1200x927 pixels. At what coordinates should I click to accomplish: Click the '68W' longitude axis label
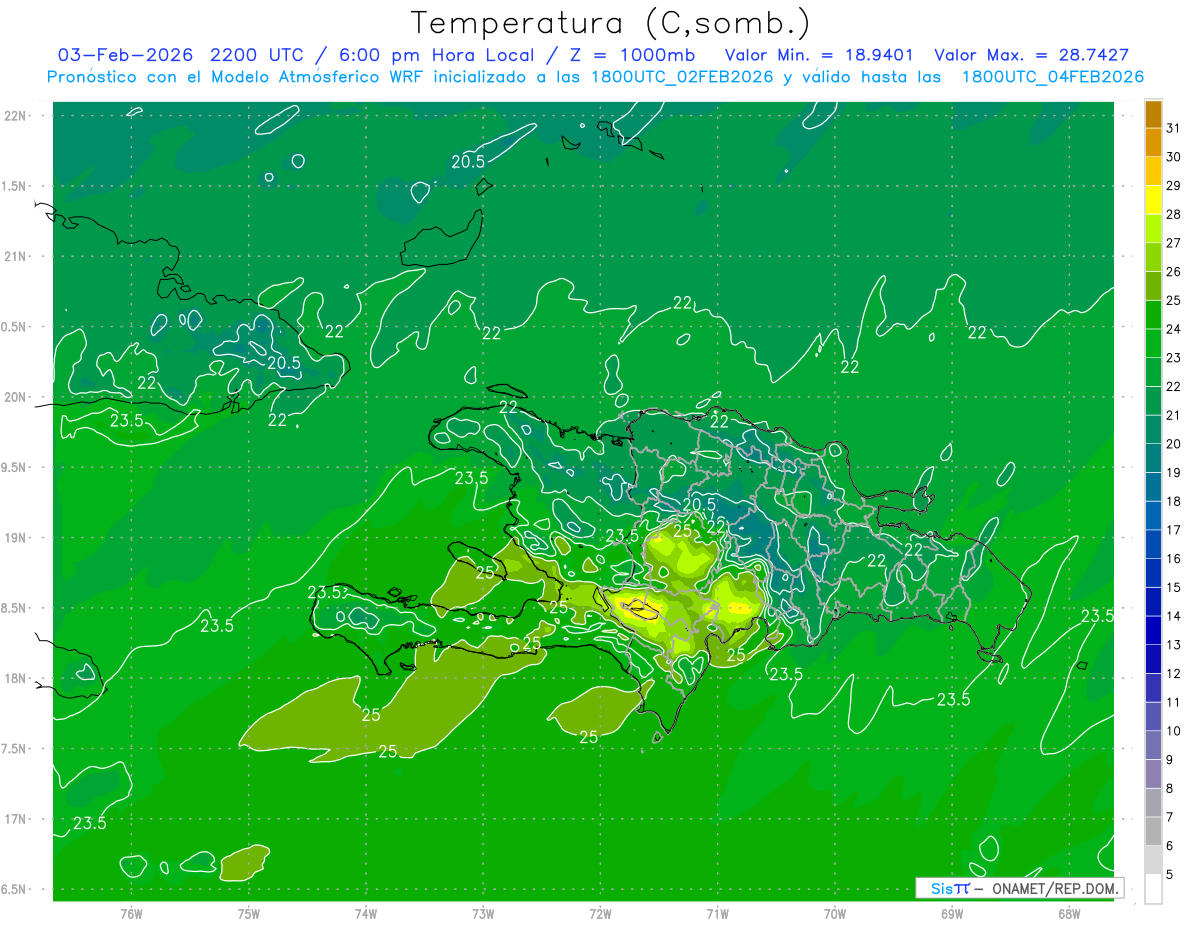(x=1069, y=914)
